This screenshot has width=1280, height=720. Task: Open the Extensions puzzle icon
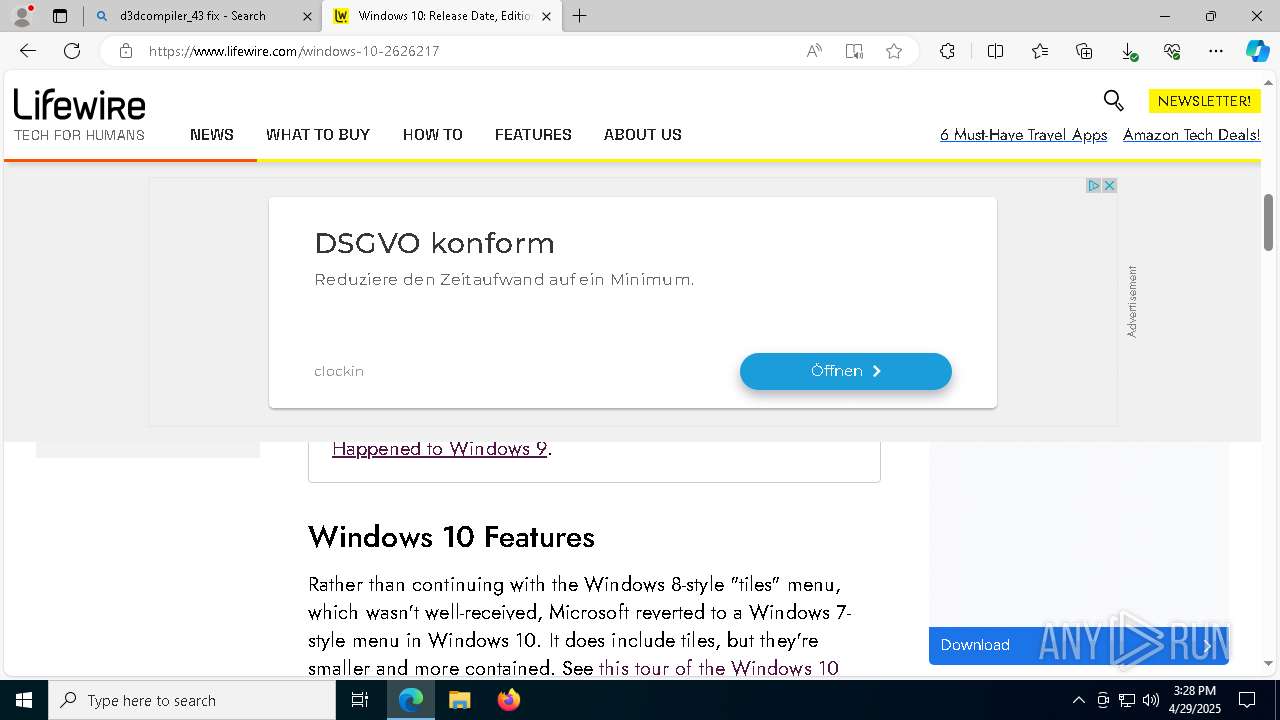(947, 51)
